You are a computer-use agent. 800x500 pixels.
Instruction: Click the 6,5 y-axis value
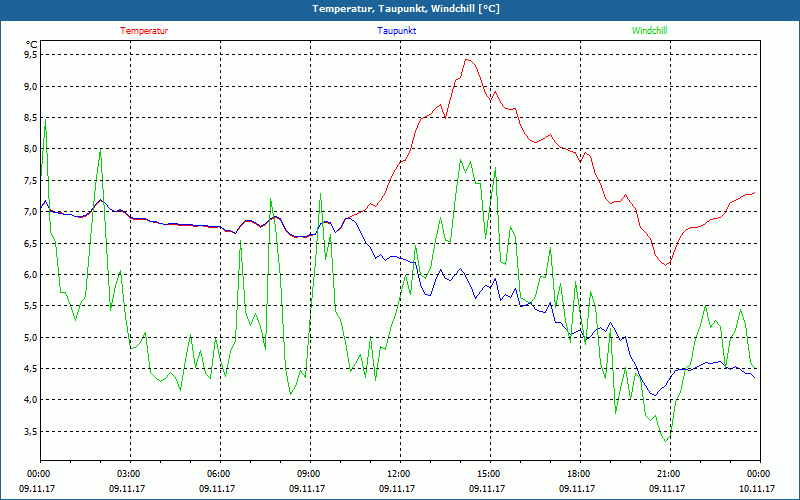[x=32, y=243]
